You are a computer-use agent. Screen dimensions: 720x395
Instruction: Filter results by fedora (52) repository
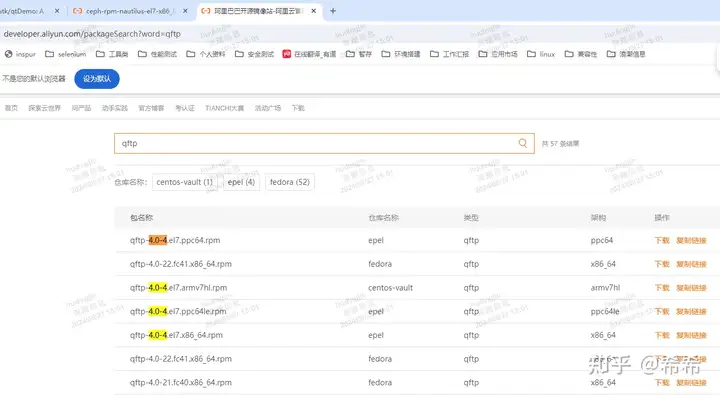290,182
